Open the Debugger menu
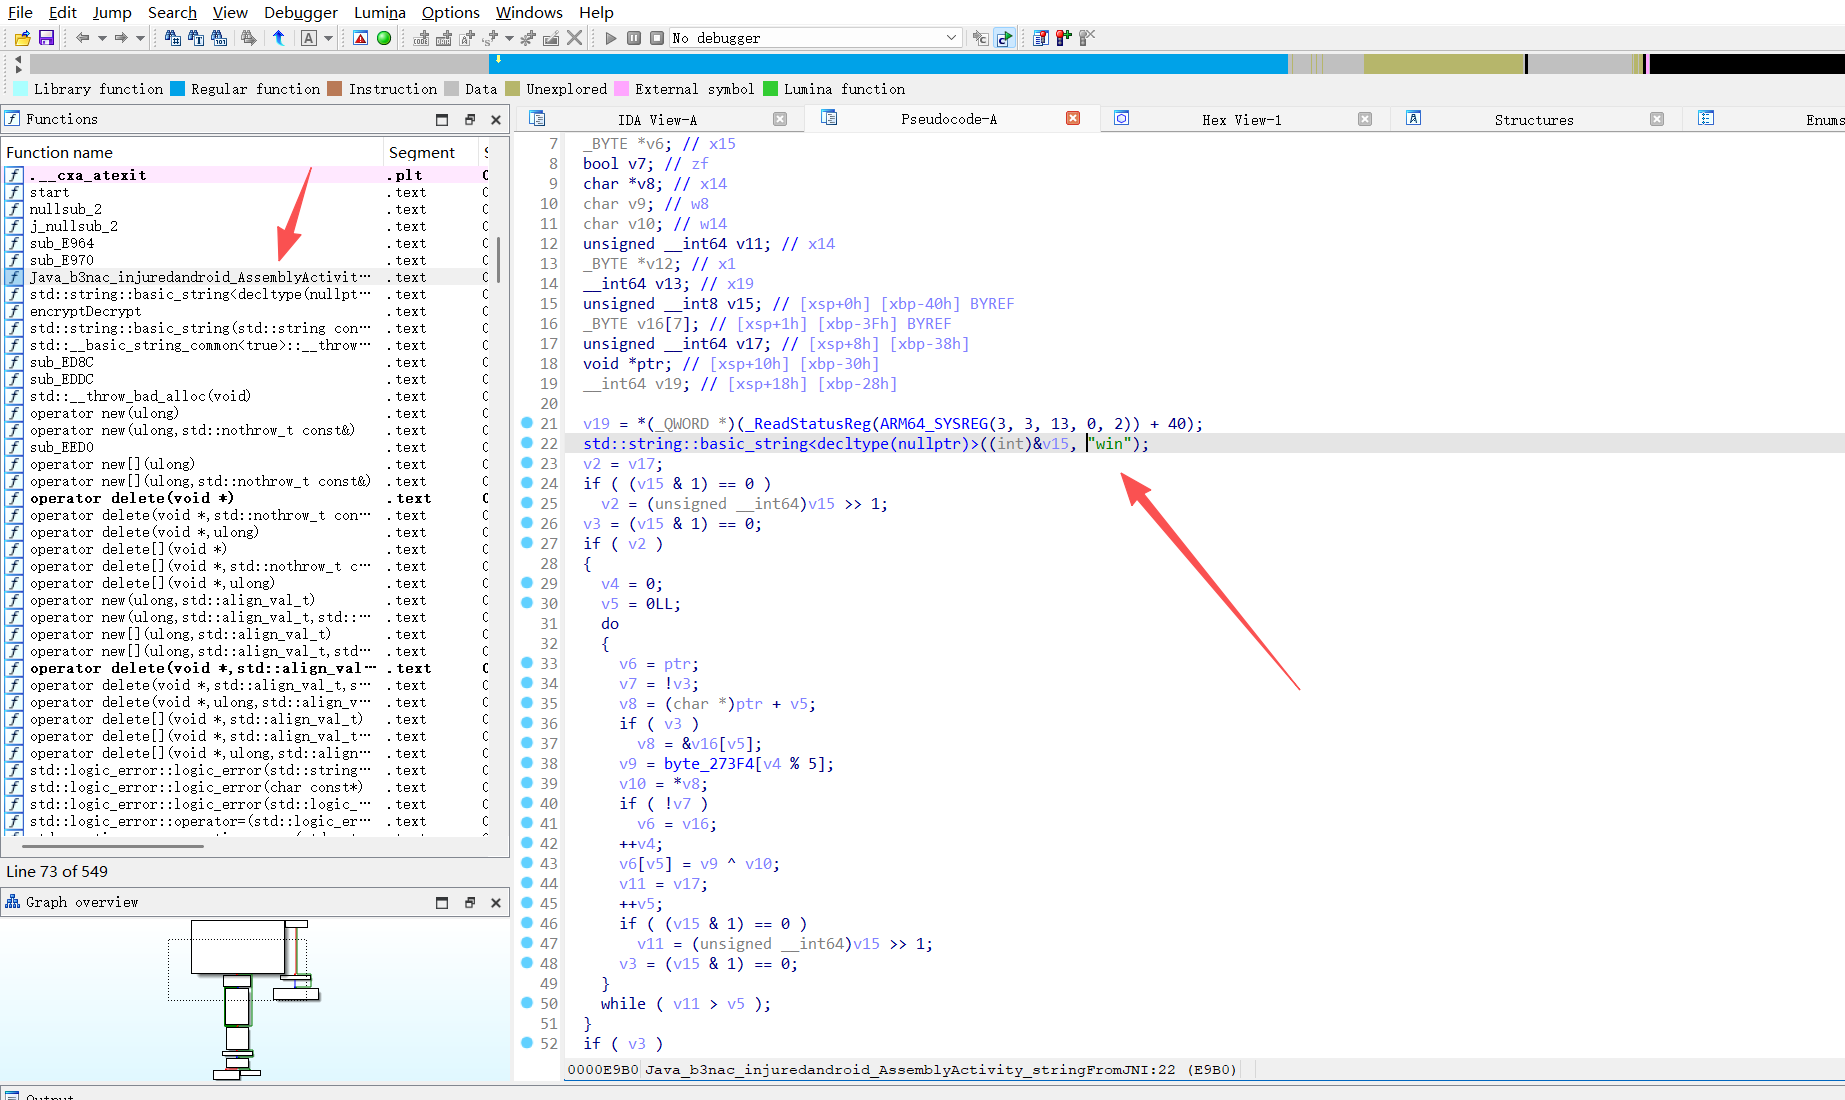 (x=300, y=12)
